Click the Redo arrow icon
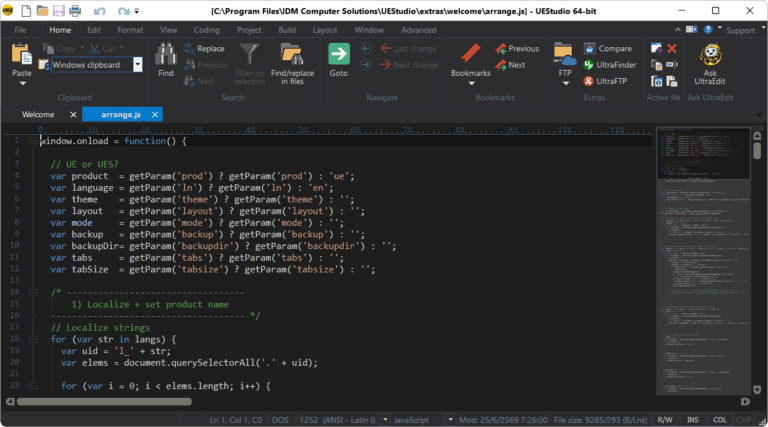 pyautogui.click(x=123, y=11)
